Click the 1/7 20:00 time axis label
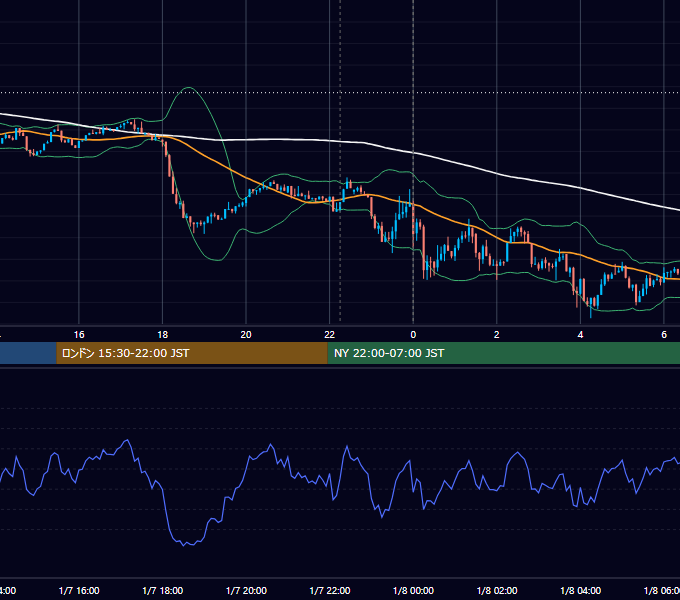Screen dimensions: 680x600 click(x=246, y=590)
